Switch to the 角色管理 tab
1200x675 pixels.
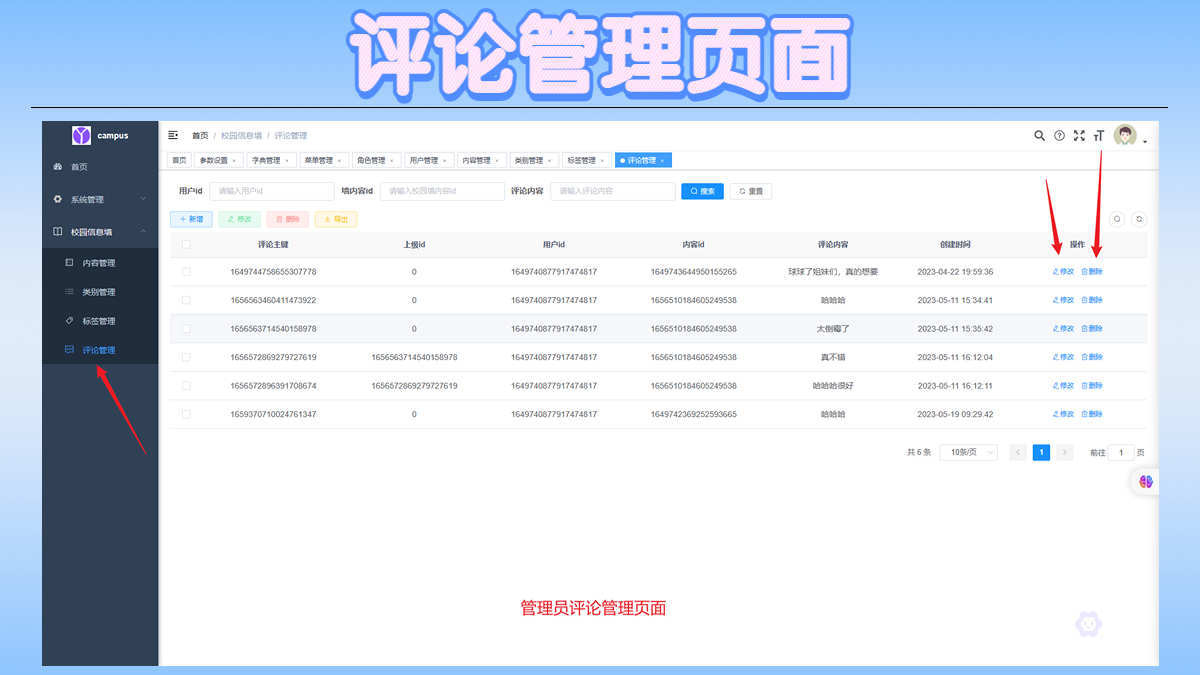click(x=375, y=160)
